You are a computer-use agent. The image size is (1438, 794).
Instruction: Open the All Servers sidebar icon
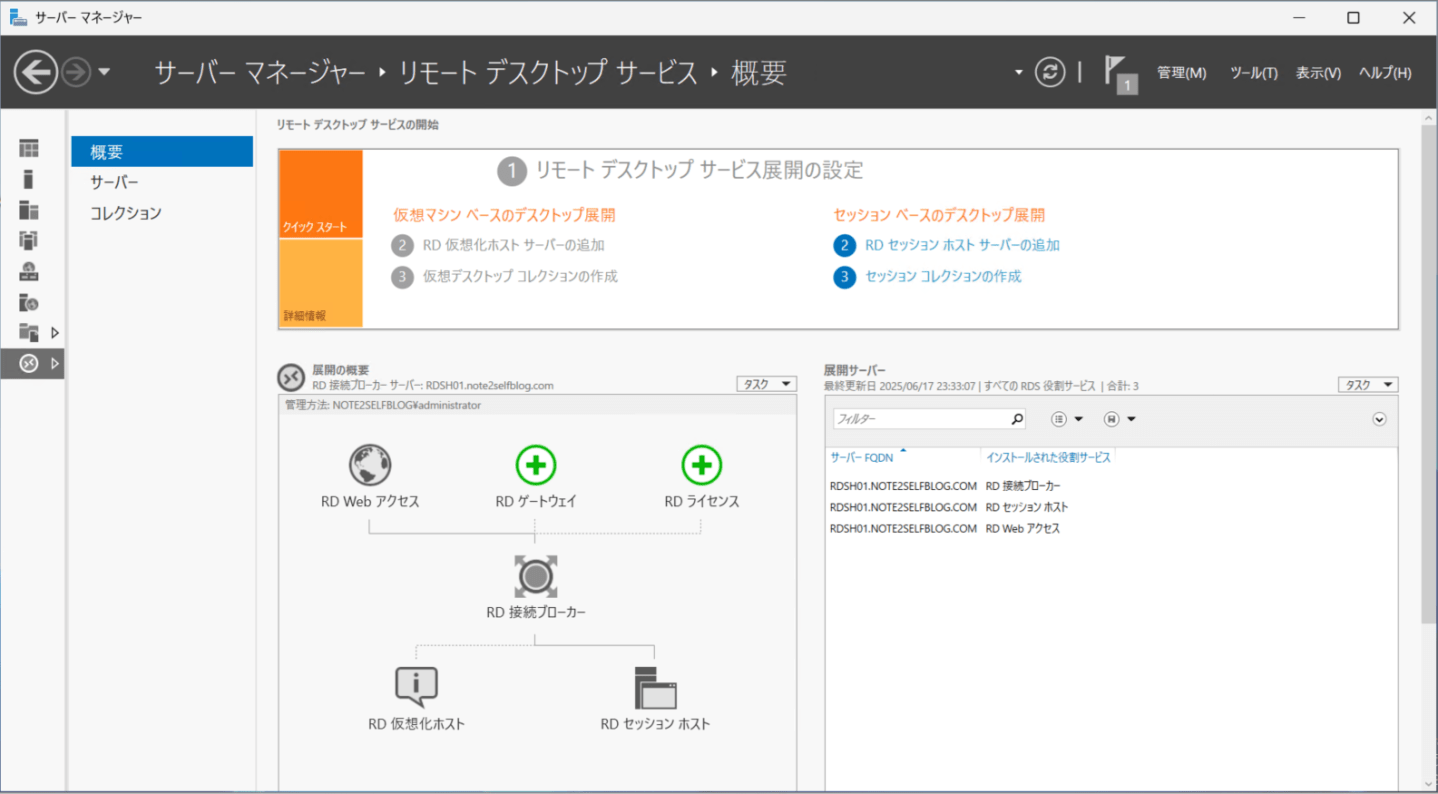click(x=28, y=212)
